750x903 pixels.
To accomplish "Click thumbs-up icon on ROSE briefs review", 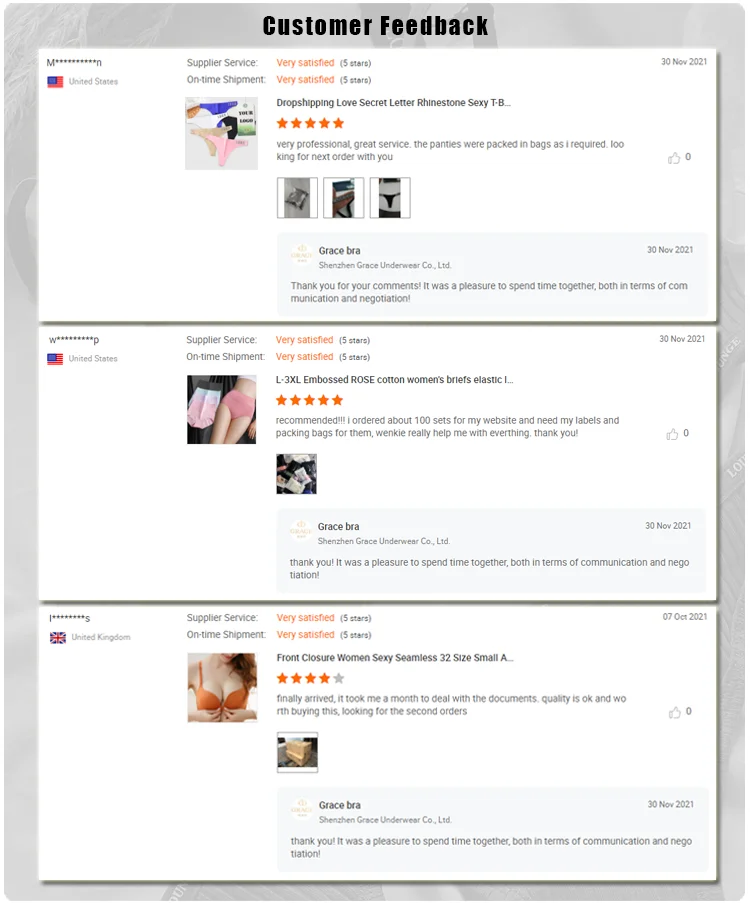I will pyautogui.click(x=672, y=434).
